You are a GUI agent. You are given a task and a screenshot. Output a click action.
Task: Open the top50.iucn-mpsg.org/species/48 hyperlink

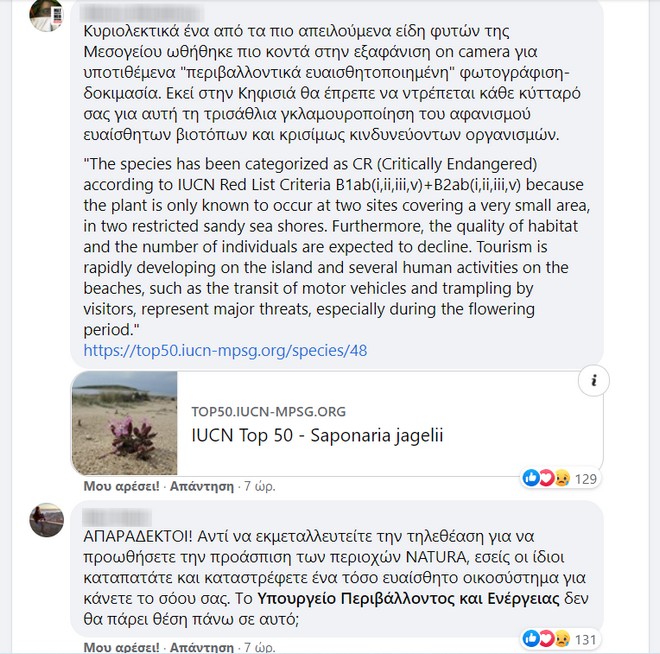tap(225, 350)
